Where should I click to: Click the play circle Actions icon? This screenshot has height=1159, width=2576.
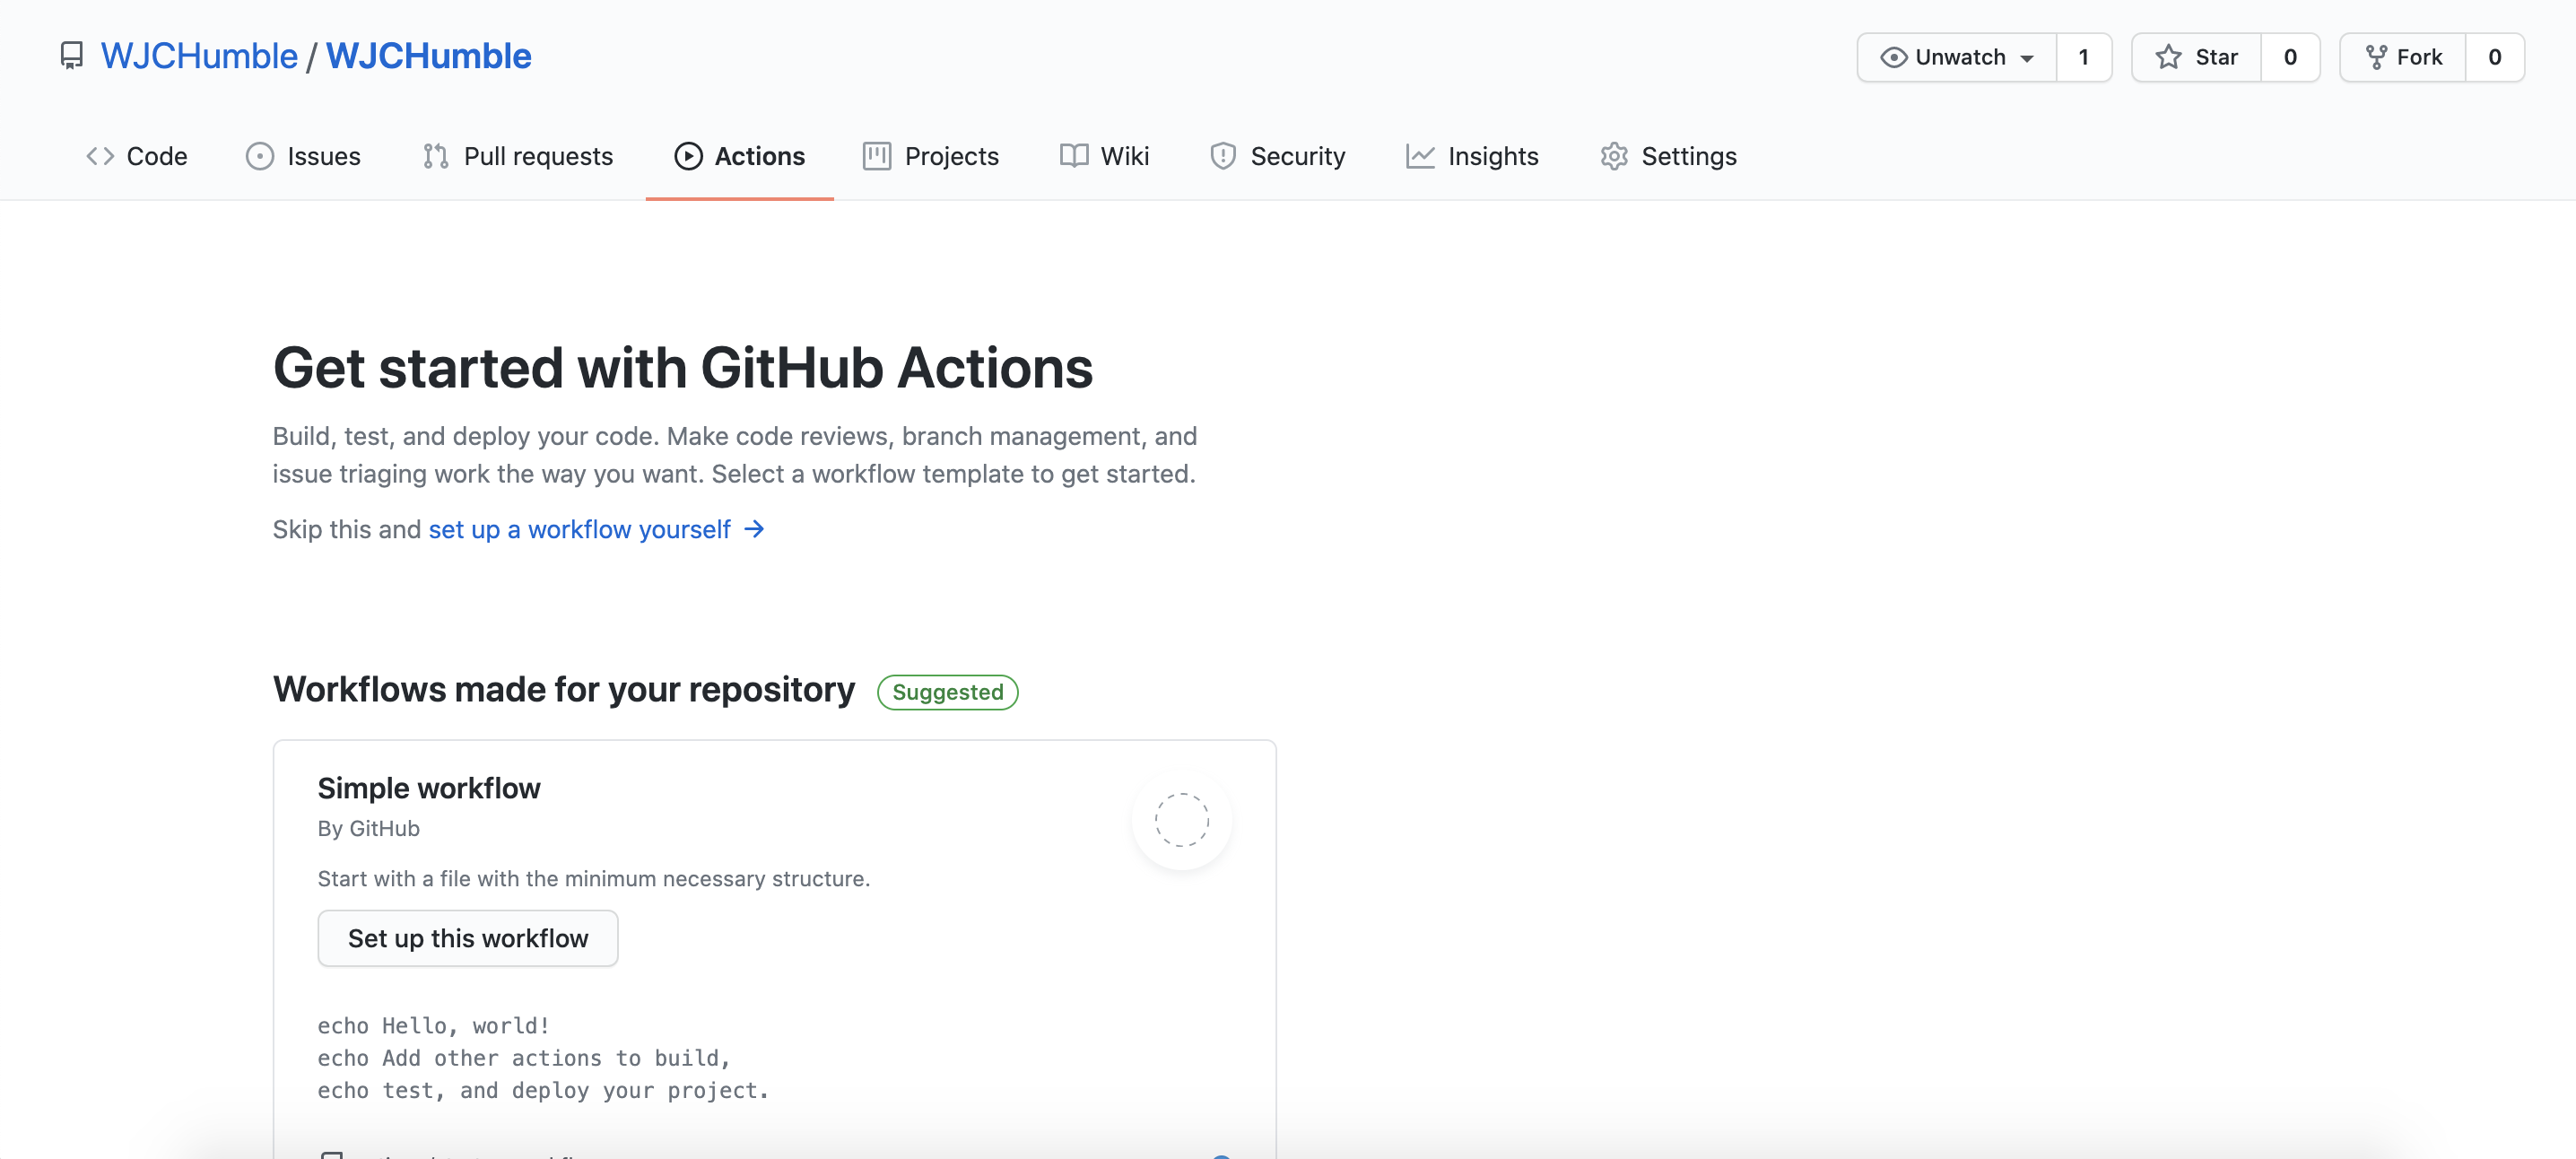coord(688,156)
